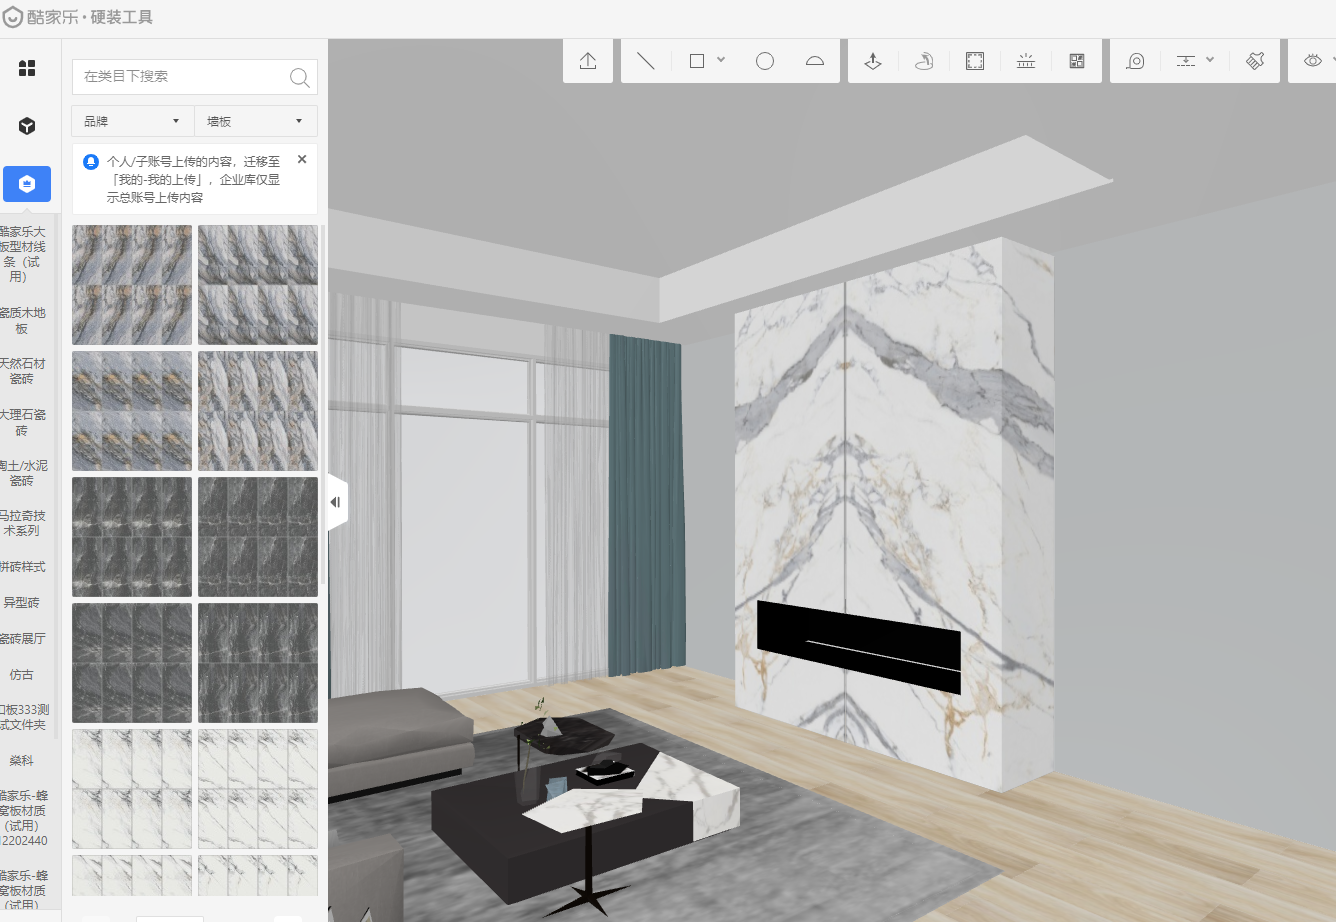This screenshot has width=1336, height=922.
Task: Click the dashed-frame region selection tool
Action: [975, 61]
